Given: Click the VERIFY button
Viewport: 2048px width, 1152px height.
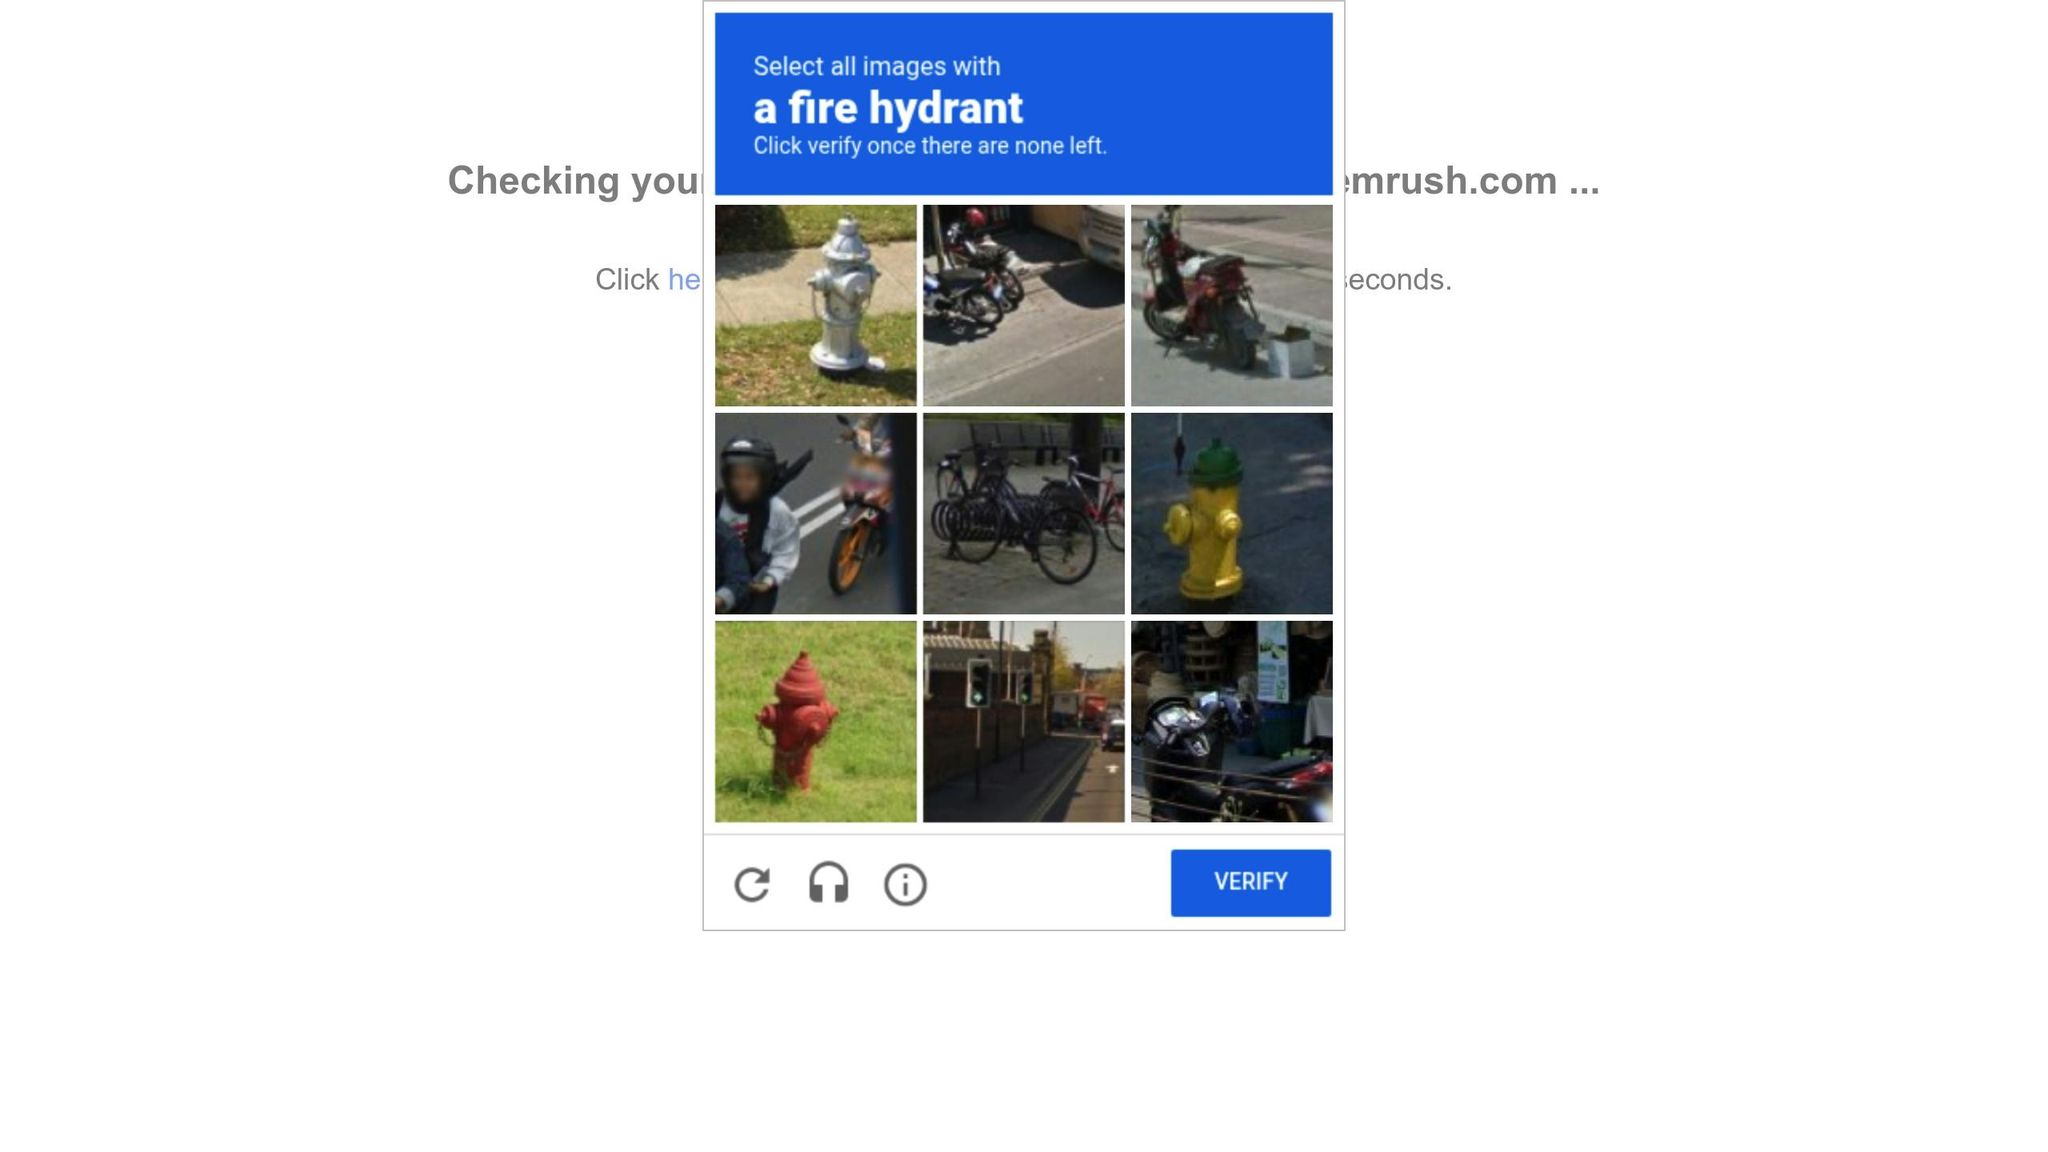Looking at the screenshot, I should pyautogui.click(x=1250, y=882).
